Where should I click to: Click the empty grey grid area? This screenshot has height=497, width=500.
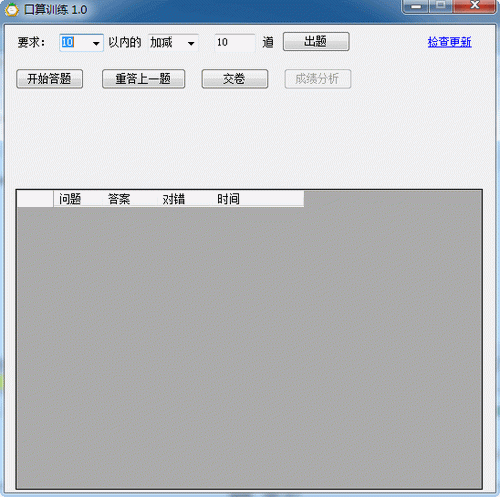point(249,347)
